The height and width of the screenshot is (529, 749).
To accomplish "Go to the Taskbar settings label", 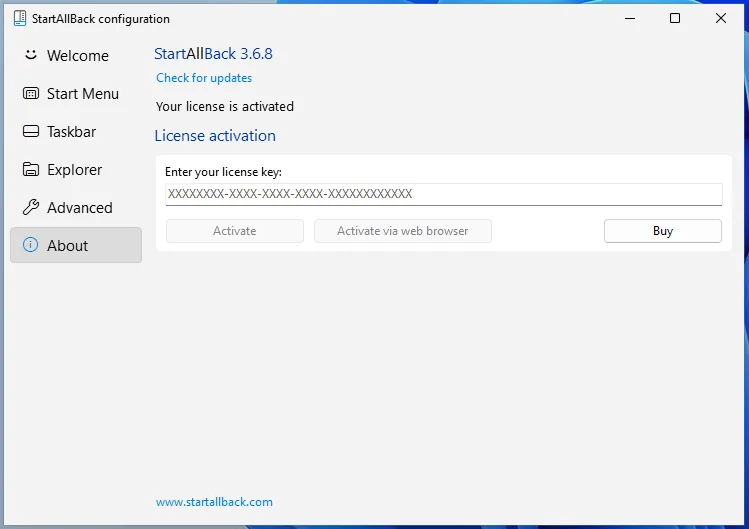I will click(72, 132).
